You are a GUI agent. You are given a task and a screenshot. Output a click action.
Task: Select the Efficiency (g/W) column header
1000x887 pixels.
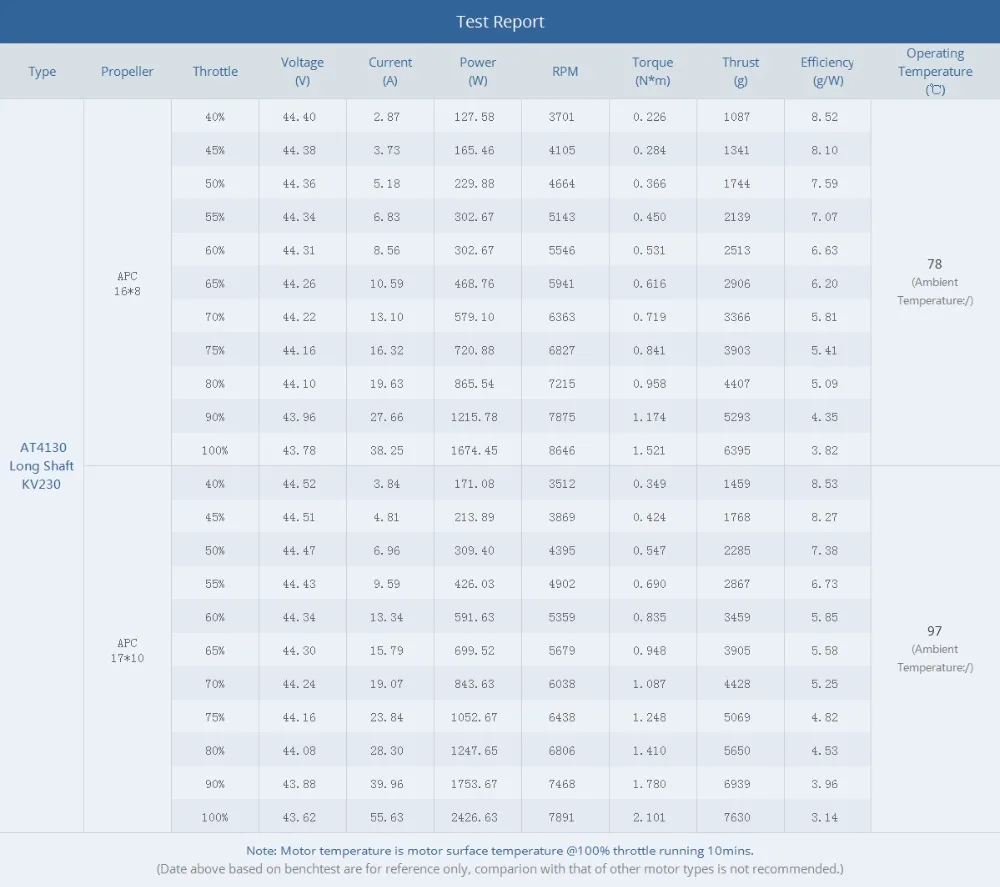pyautogui.click(x=827, y=71)
